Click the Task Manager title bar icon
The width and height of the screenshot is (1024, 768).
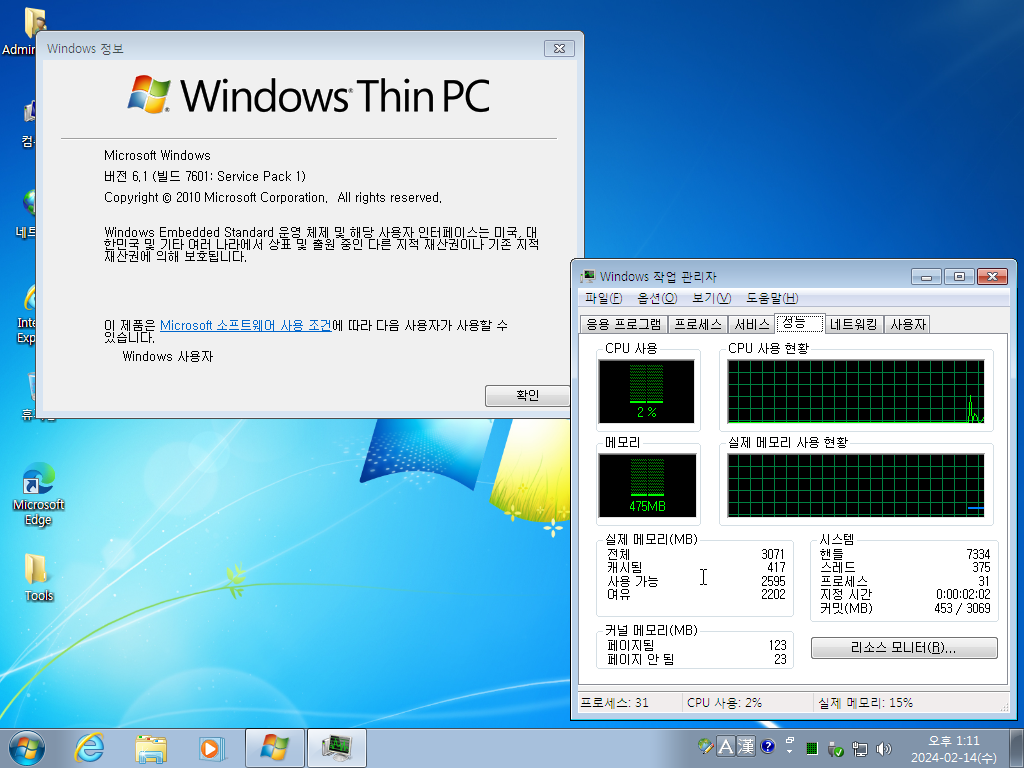pyautogui.click(x=588, y=276)
